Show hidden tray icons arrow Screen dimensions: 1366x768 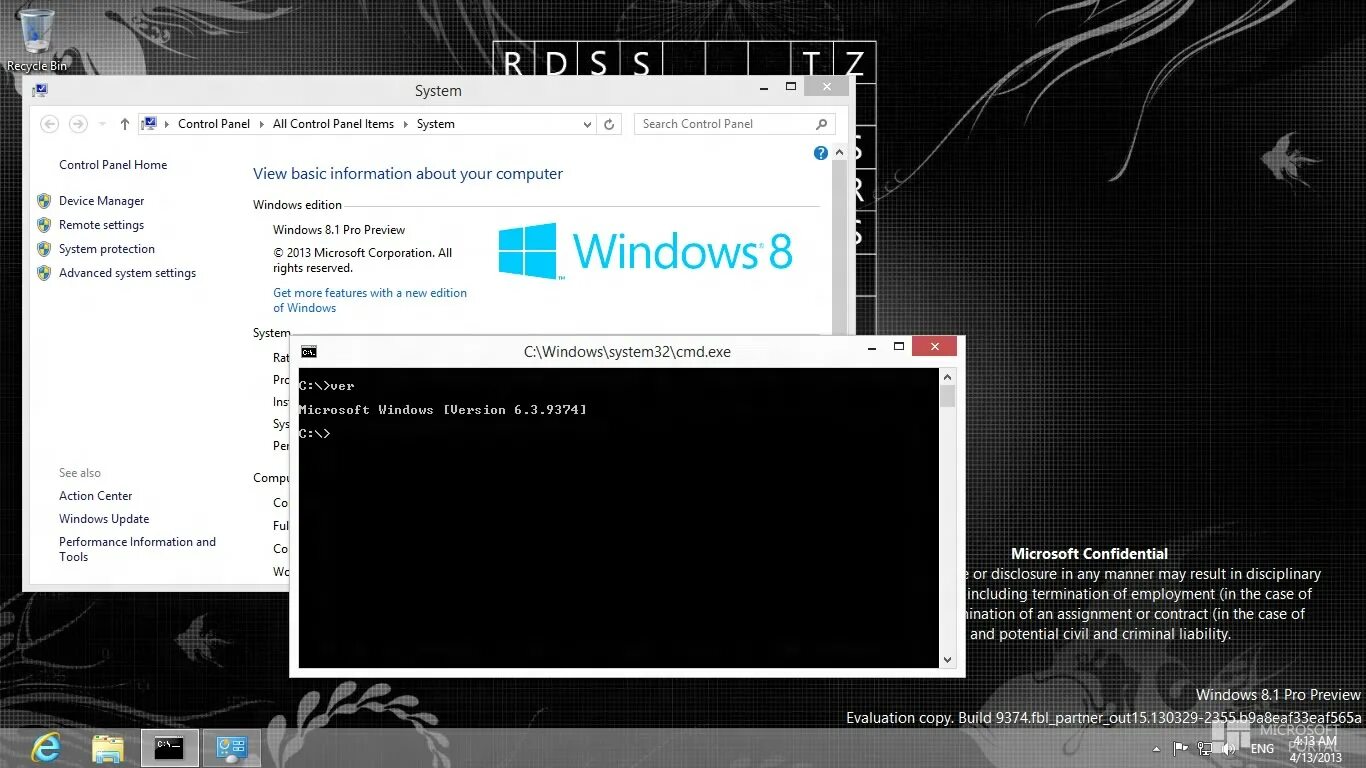[1157, 748]
